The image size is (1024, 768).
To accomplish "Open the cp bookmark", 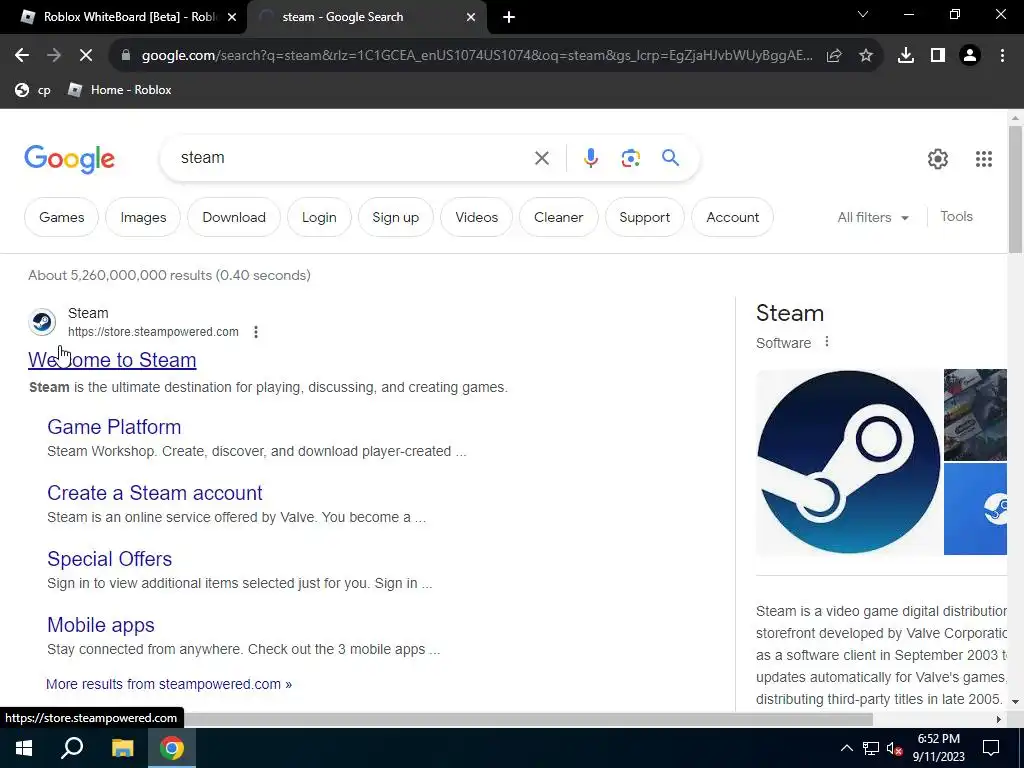I will pos(33,90).
